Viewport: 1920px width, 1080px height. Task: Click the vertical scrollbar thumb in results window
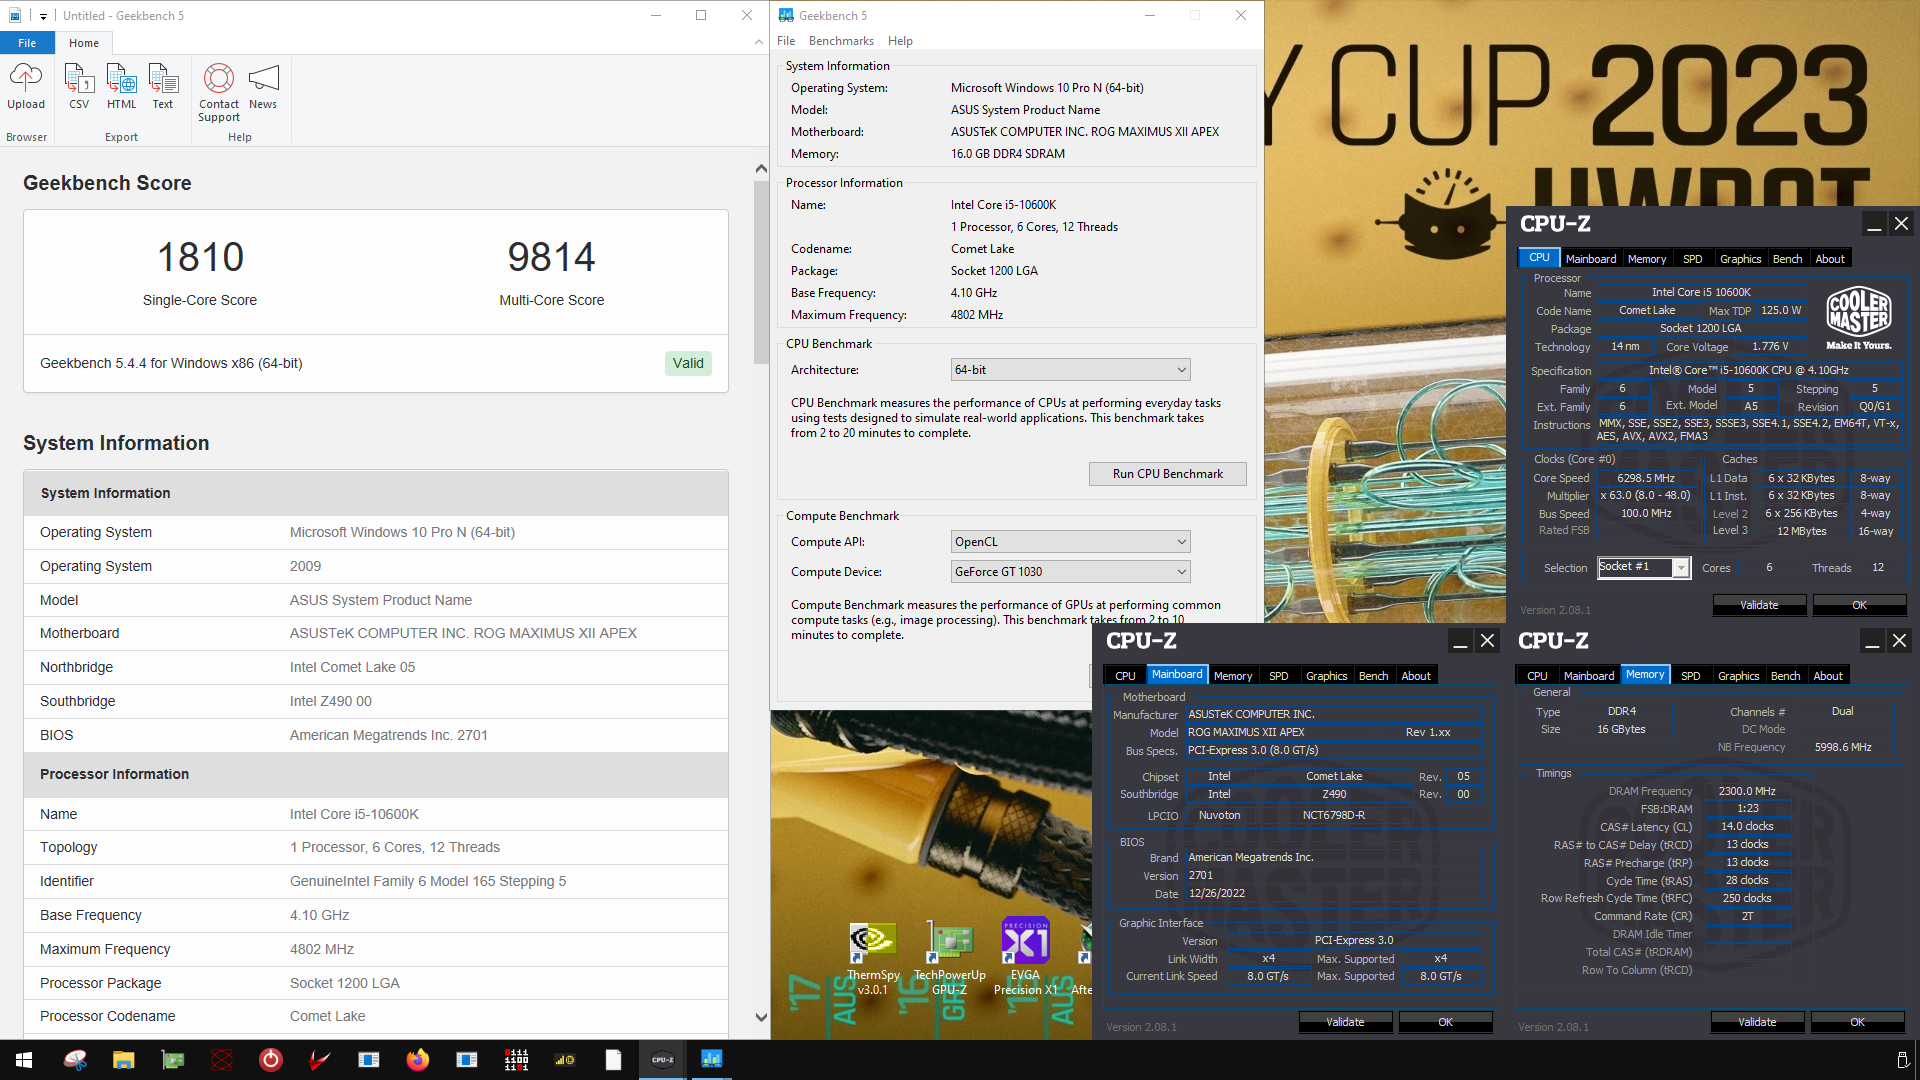[x=761, y=272]
